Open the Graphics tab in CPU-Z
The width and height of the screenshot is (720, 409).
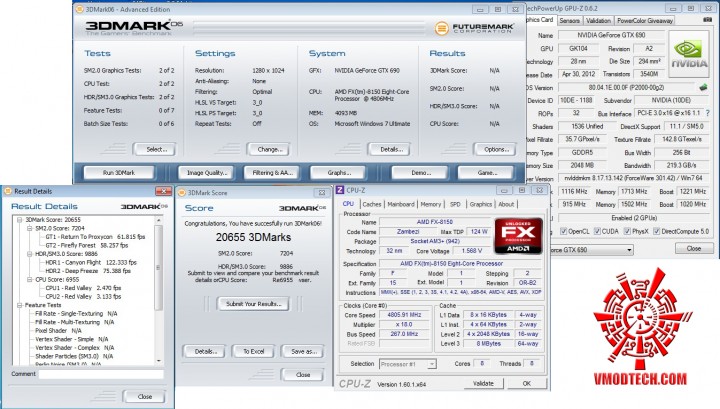[x=480, y=204]
